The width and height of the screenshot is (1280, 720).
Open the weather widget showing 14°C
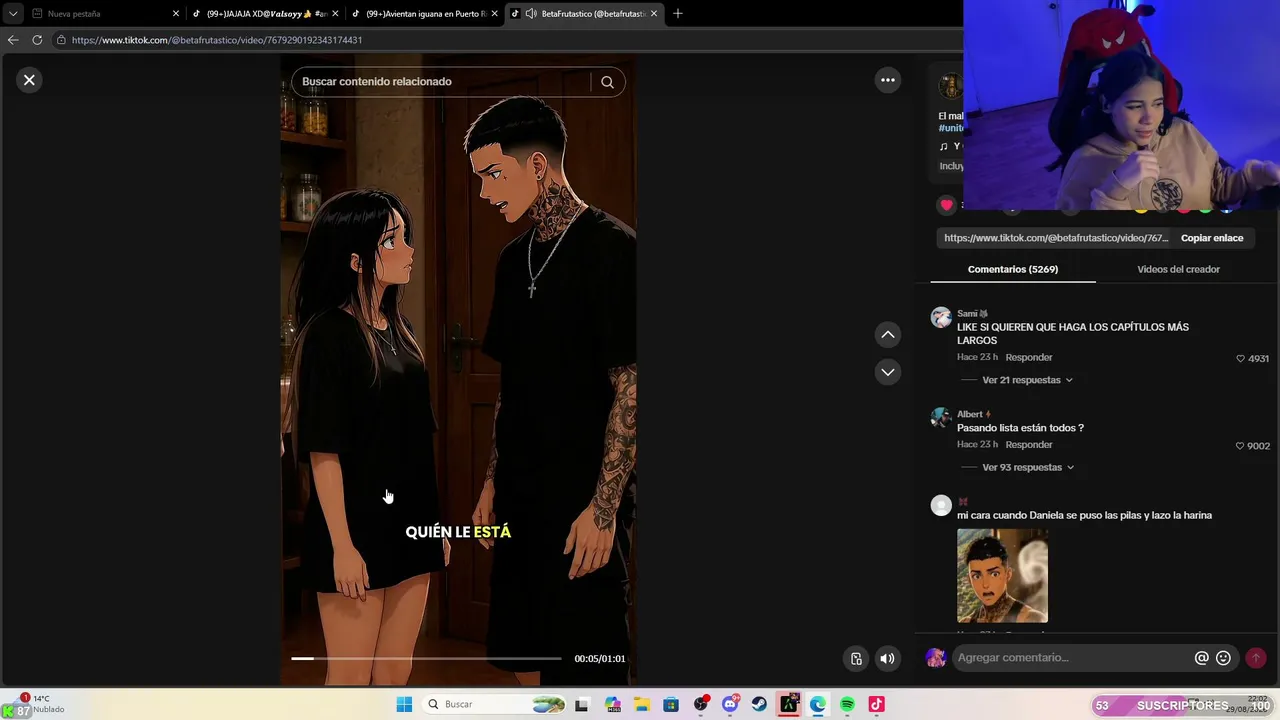[40, 704]
